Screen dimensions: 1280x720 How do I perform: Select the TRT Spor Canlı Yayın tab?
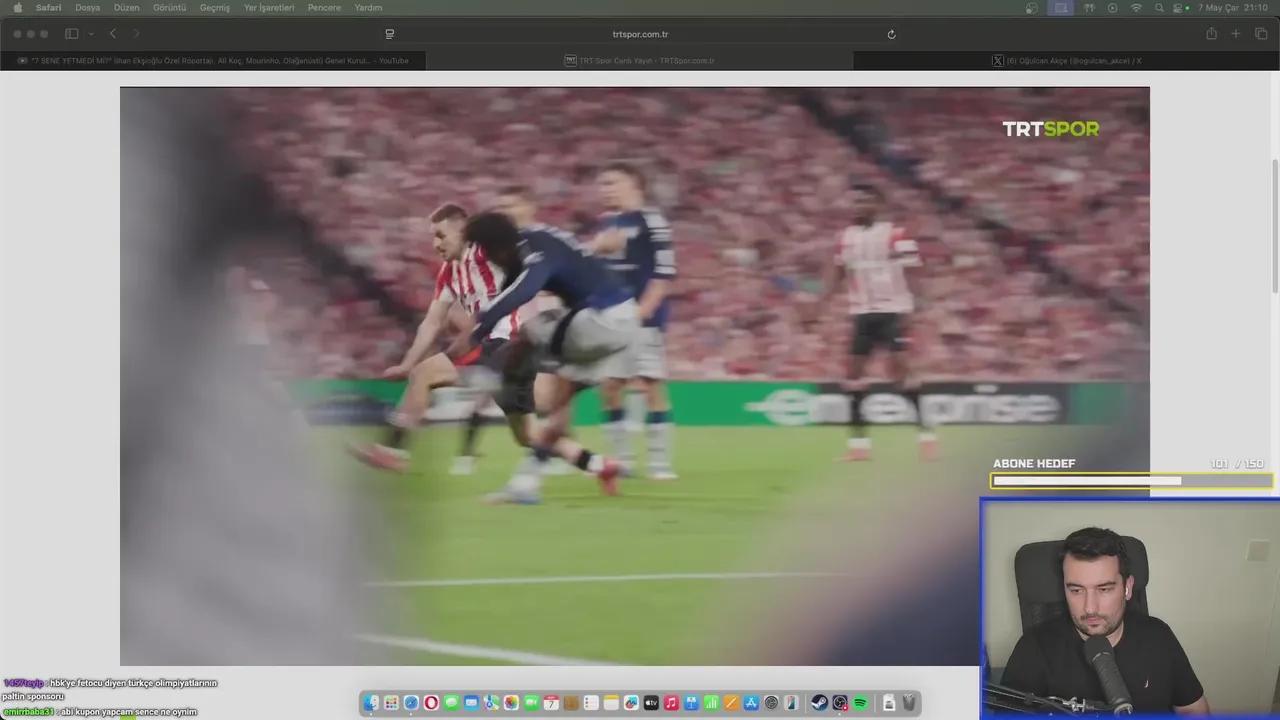pyautogui.click(x=640, y=60)
